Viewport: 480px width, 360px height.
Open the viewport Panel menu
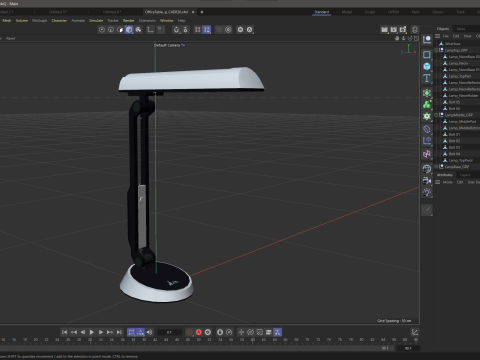11,38
